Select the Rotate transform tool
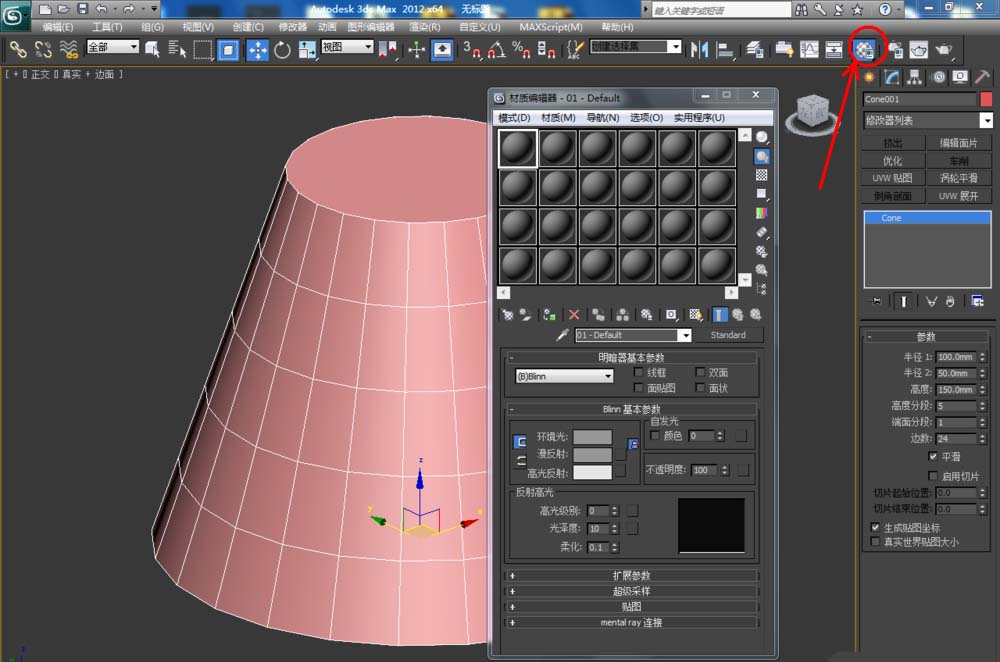1000x662 pixels. pos(282,49)
